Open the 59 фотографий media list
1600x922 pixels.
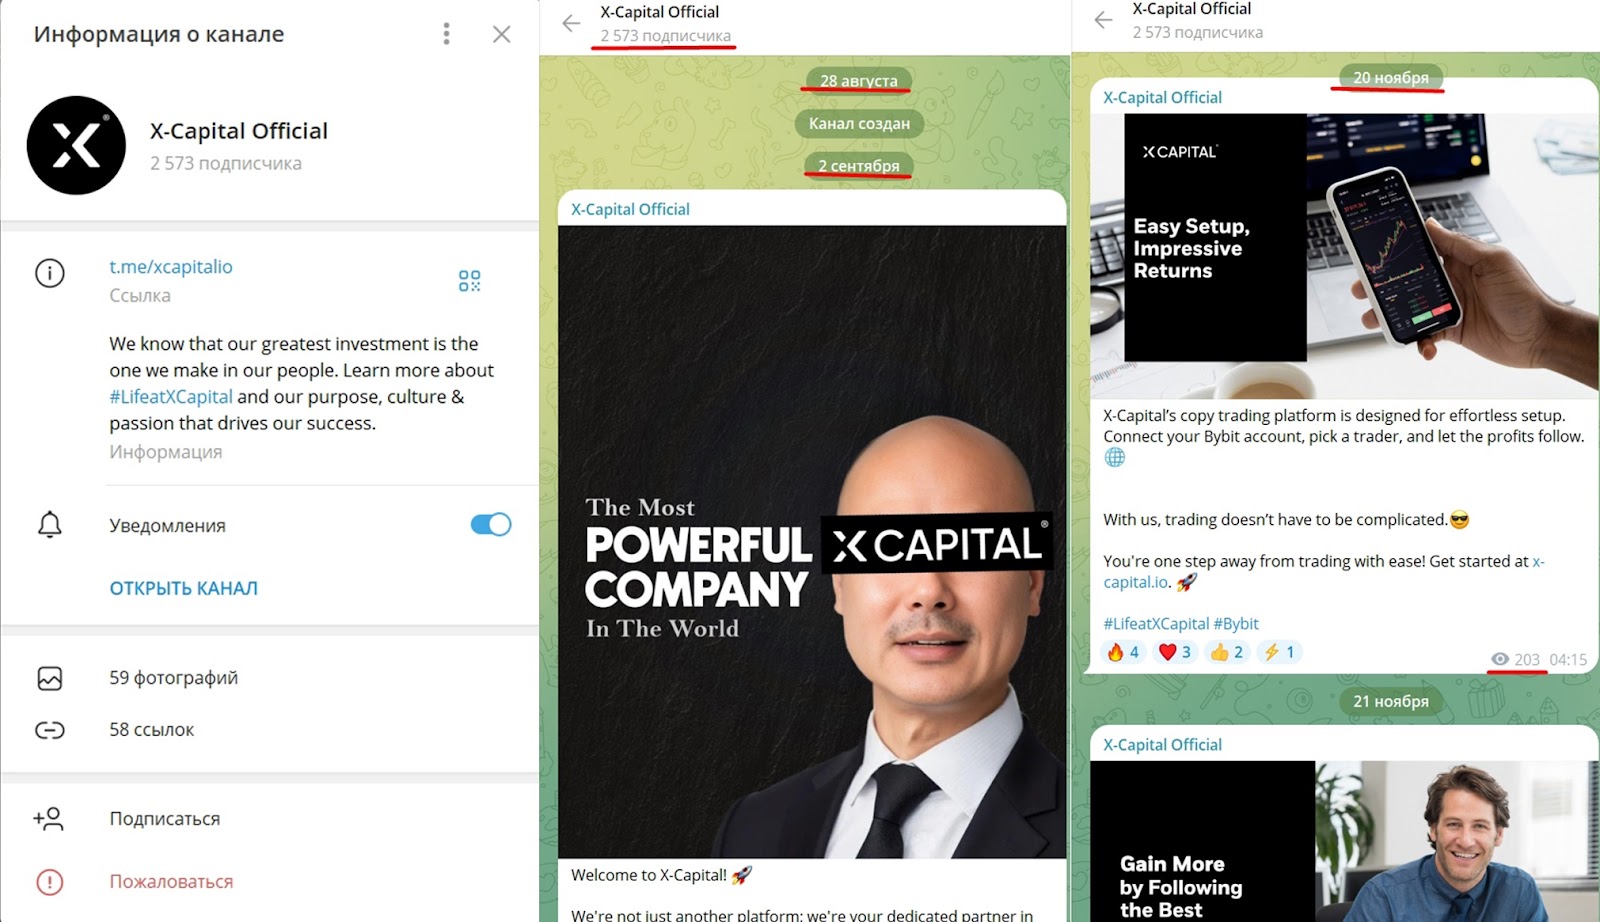(174, 678)
